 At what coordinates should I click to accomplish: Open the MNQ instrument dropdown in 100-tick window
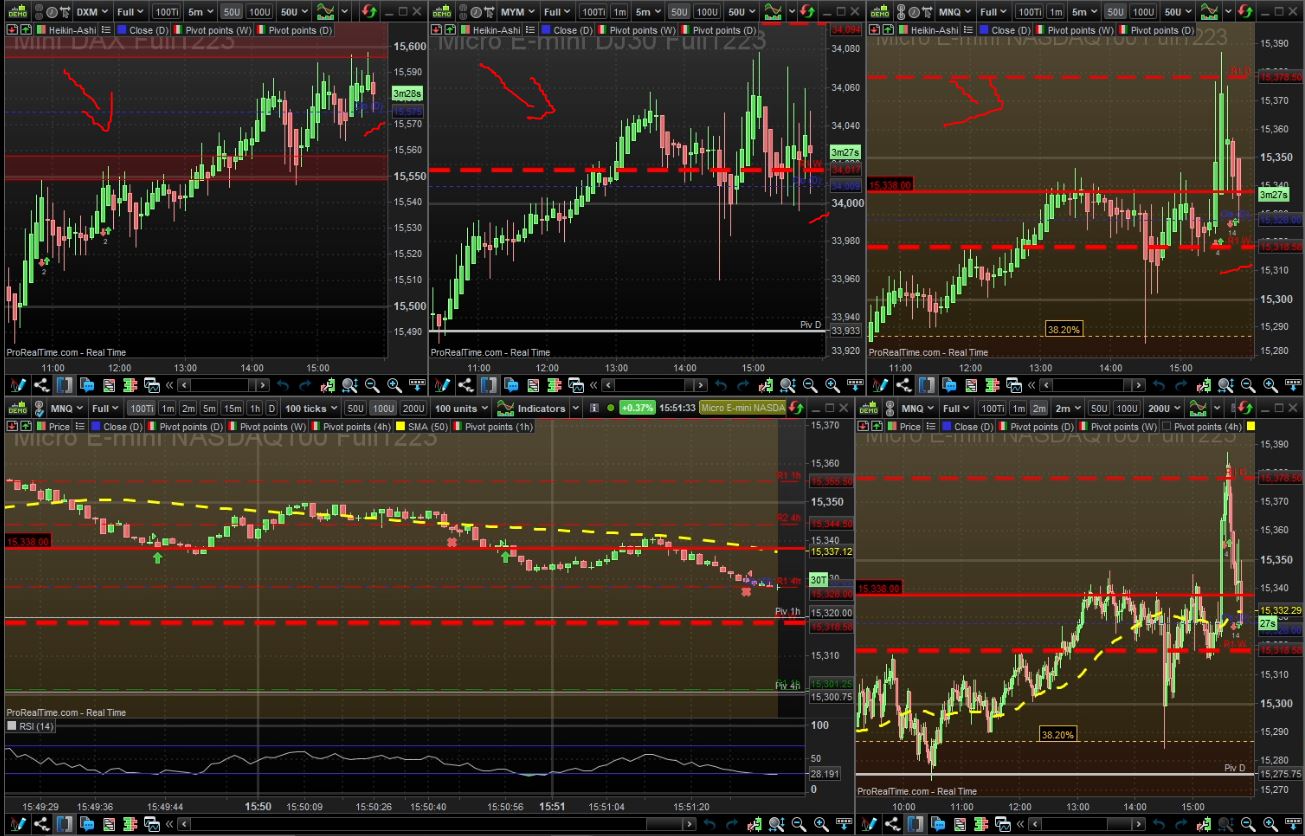(x=66, y=408)
